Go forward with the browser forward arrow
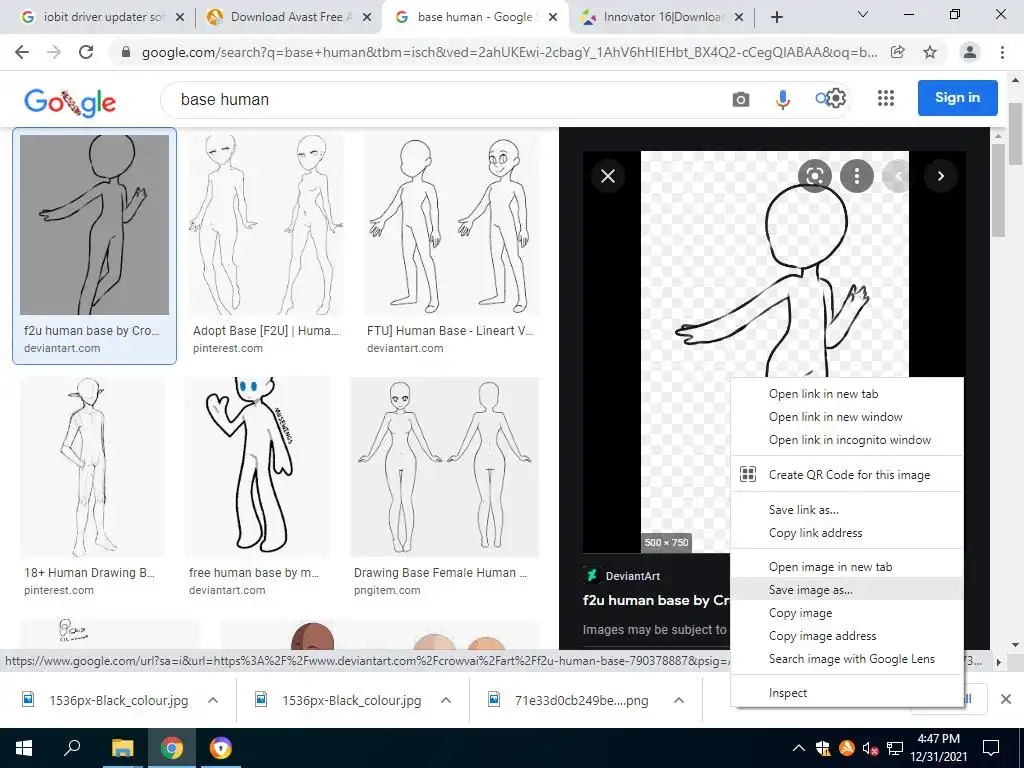1024x768 pixels. click(x=54, y=52)
